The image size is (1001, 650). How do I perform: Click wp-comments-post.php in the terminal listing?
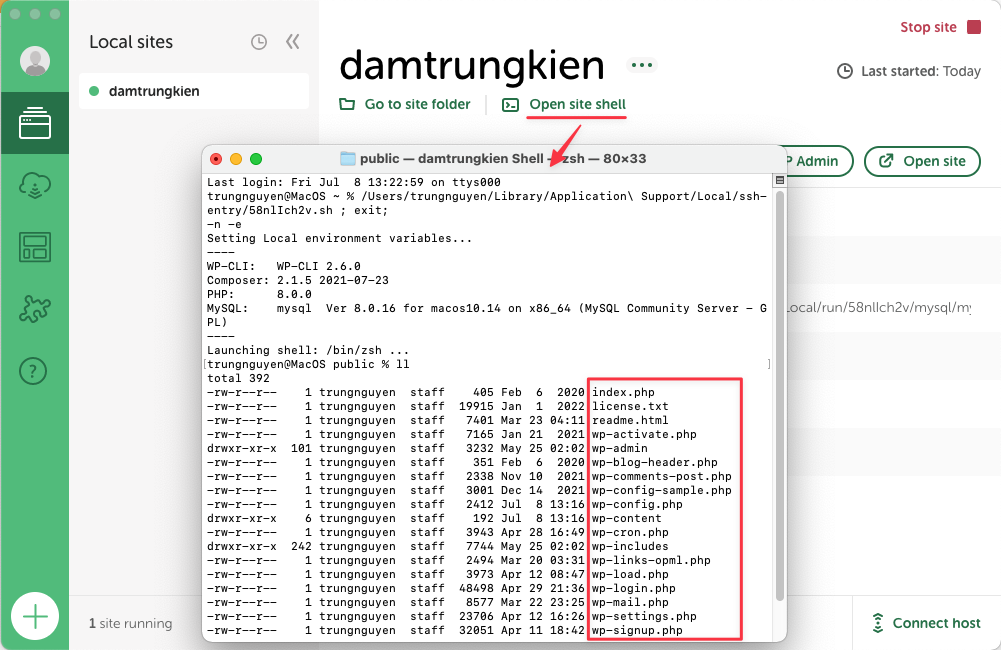(661, 476)
